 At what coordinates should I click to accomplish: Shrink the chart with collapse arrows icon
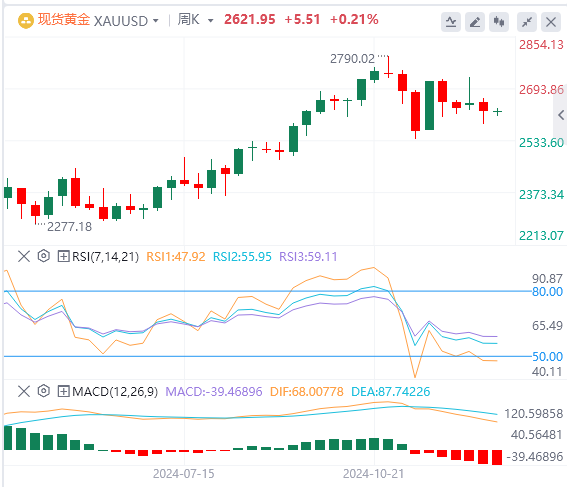[x=526, y=22]
